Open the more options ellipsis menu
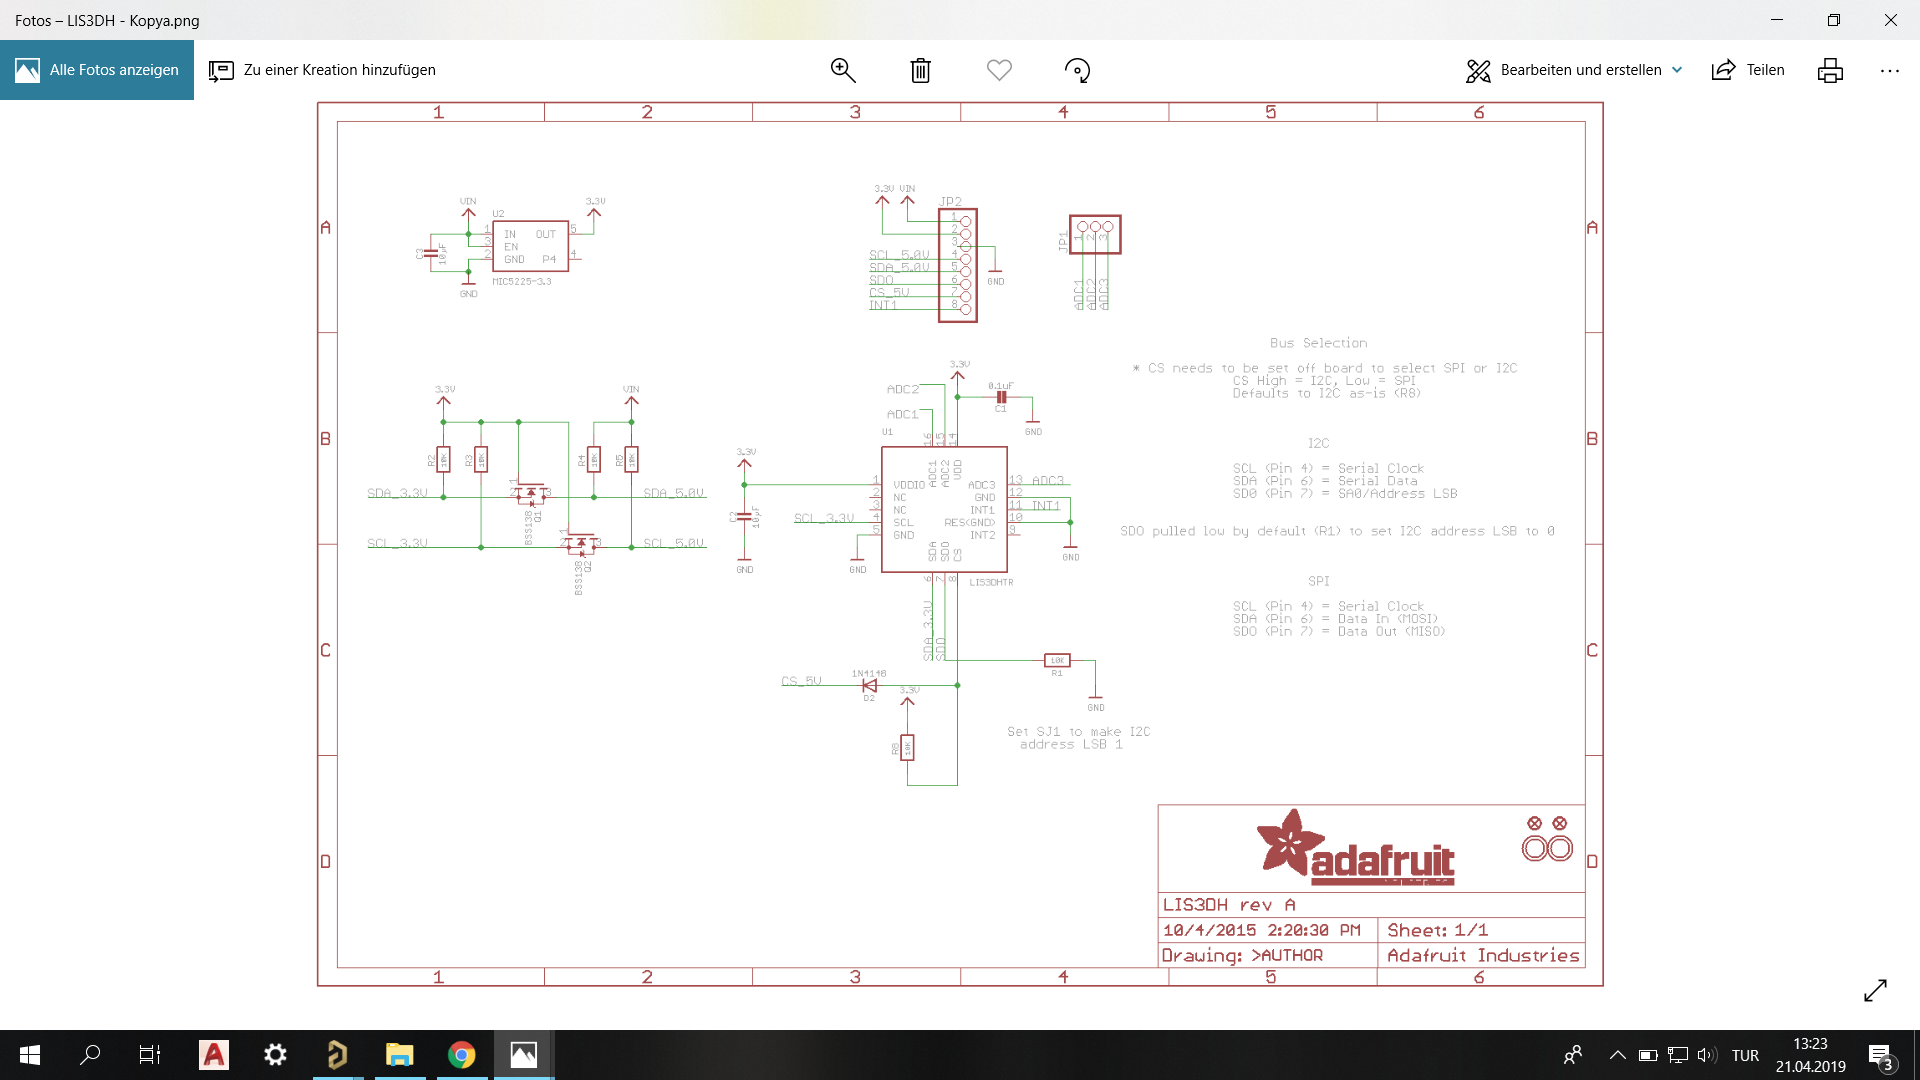 click(x=1889, y=70)
